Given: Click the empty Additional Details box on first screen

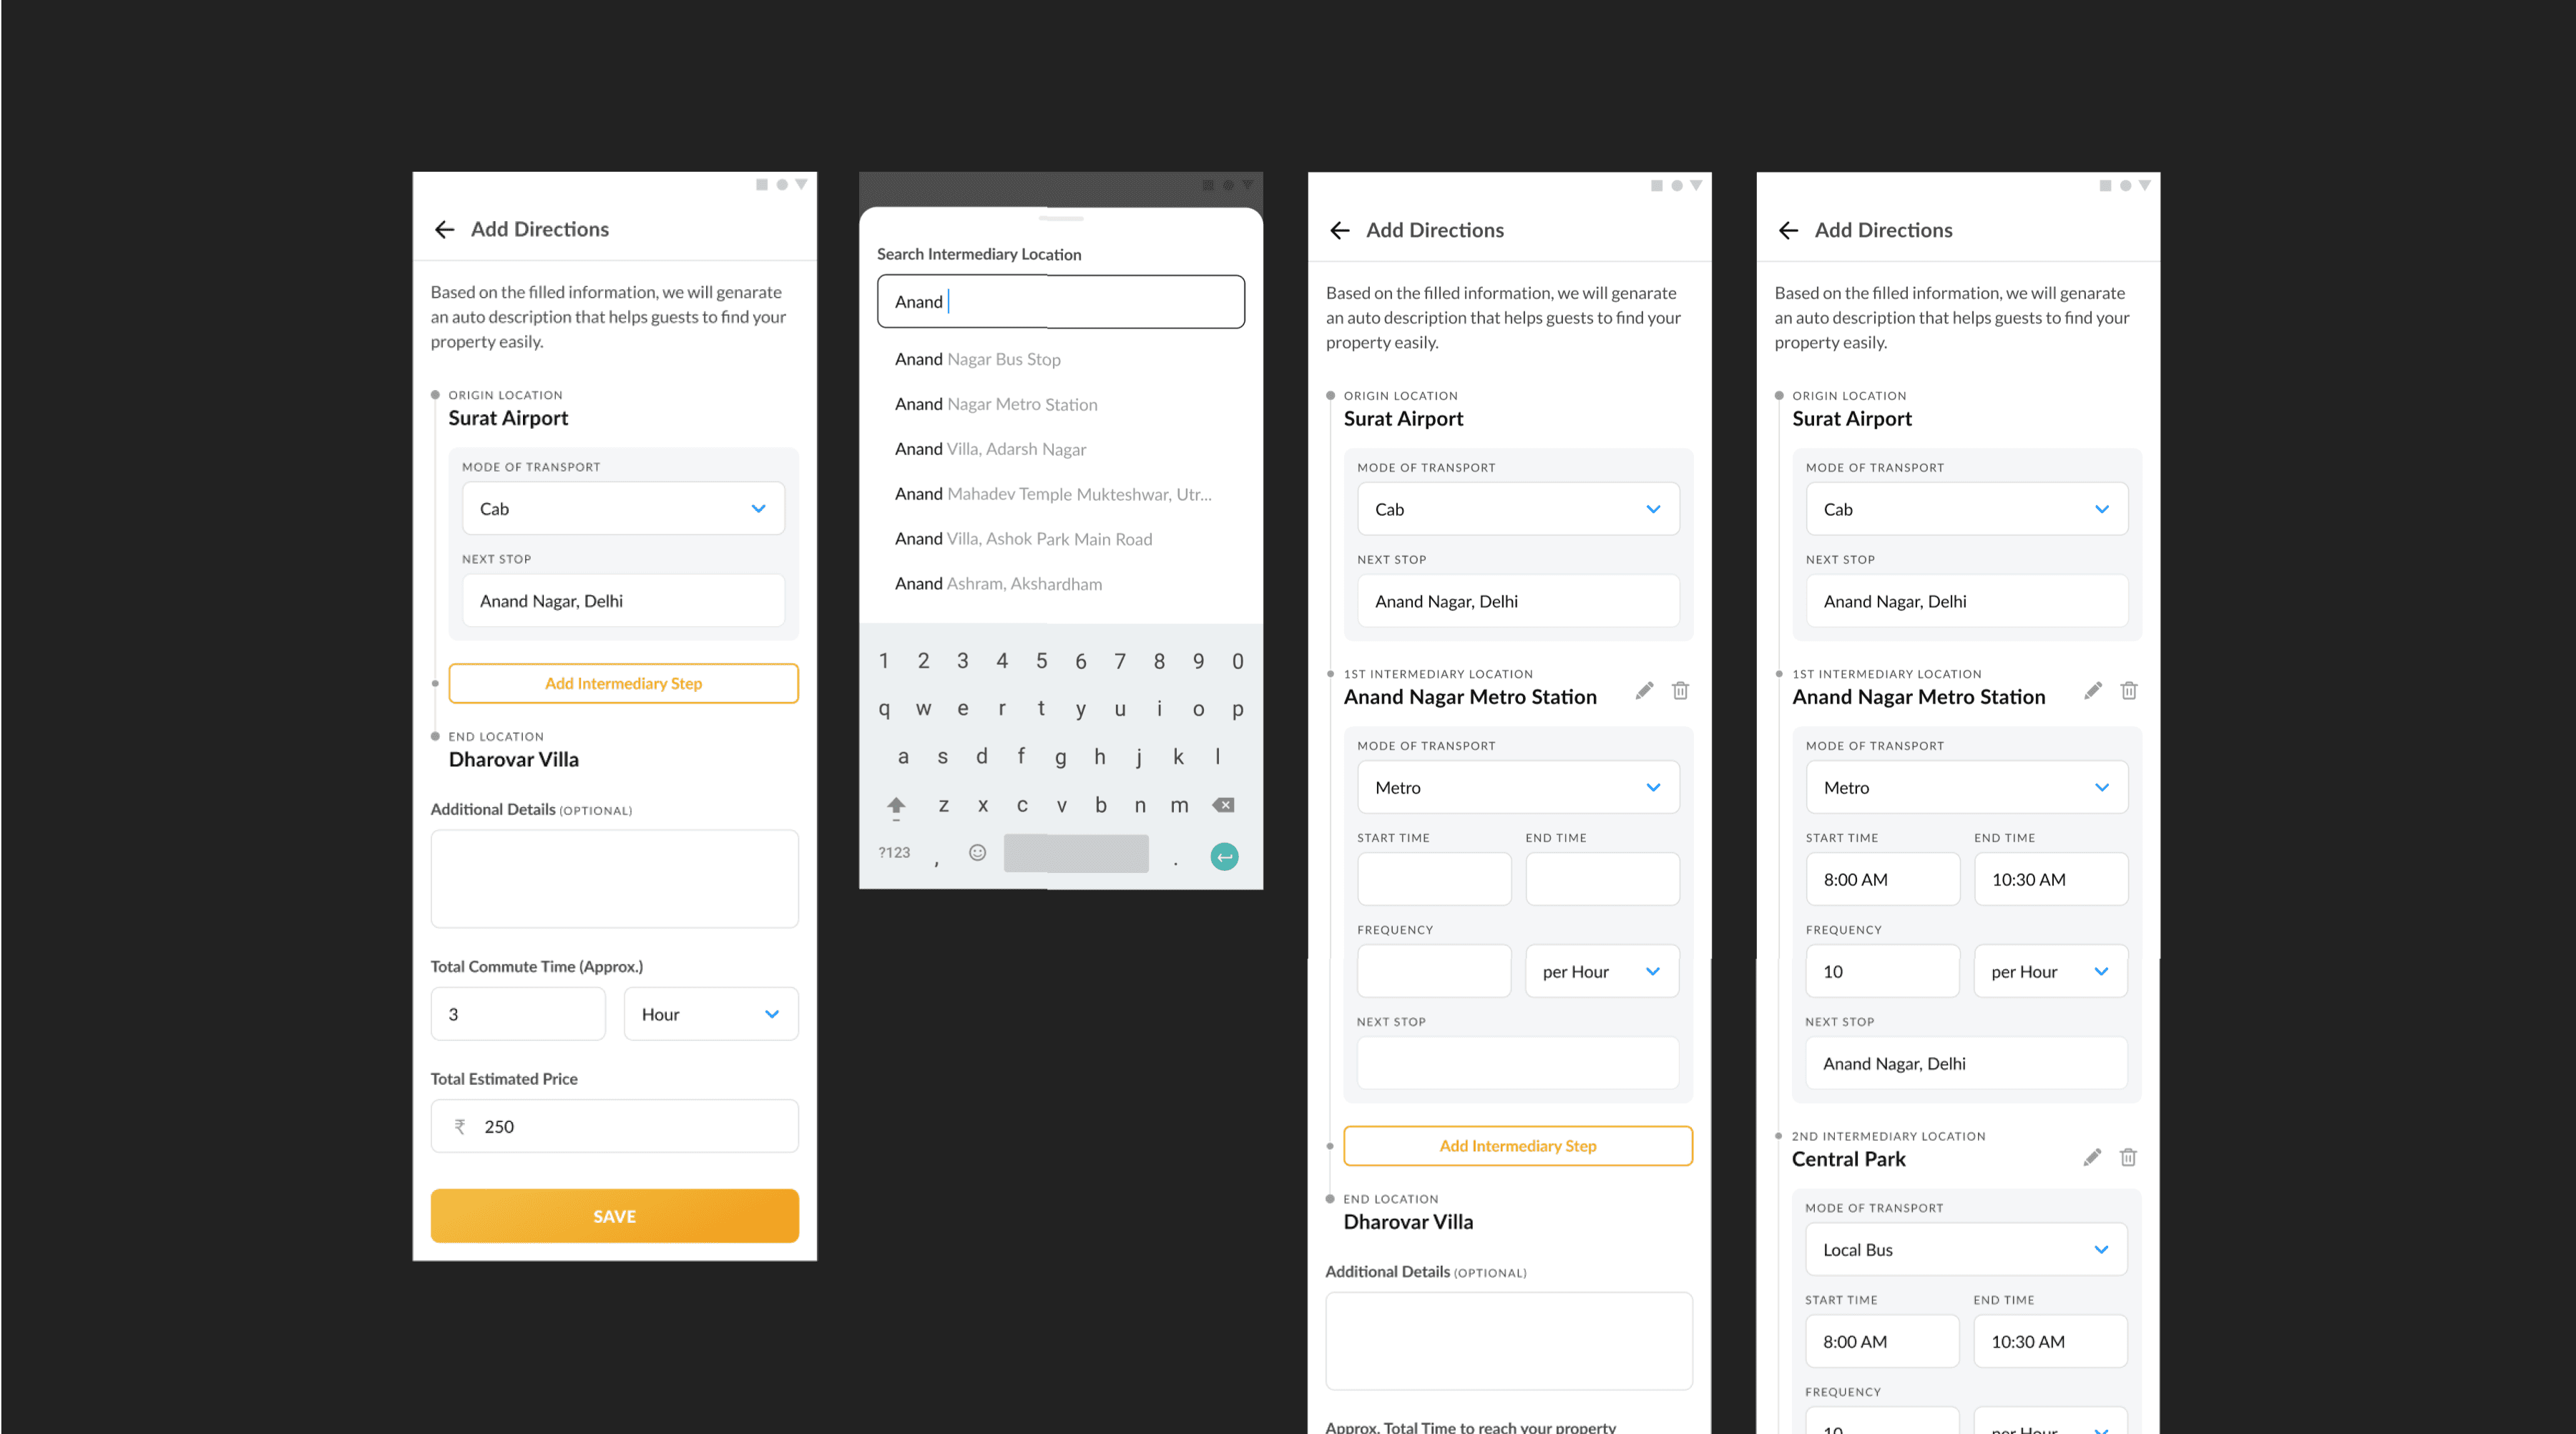Looking at the screenshot, I should pos(614,878).
